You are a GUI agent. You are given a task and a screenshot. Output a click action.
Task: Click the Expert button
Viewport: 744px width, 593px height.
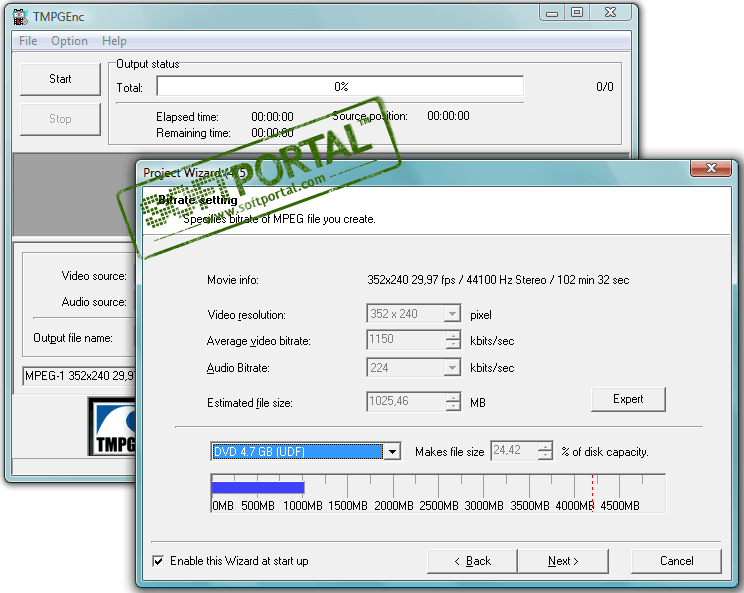[628, 399]
